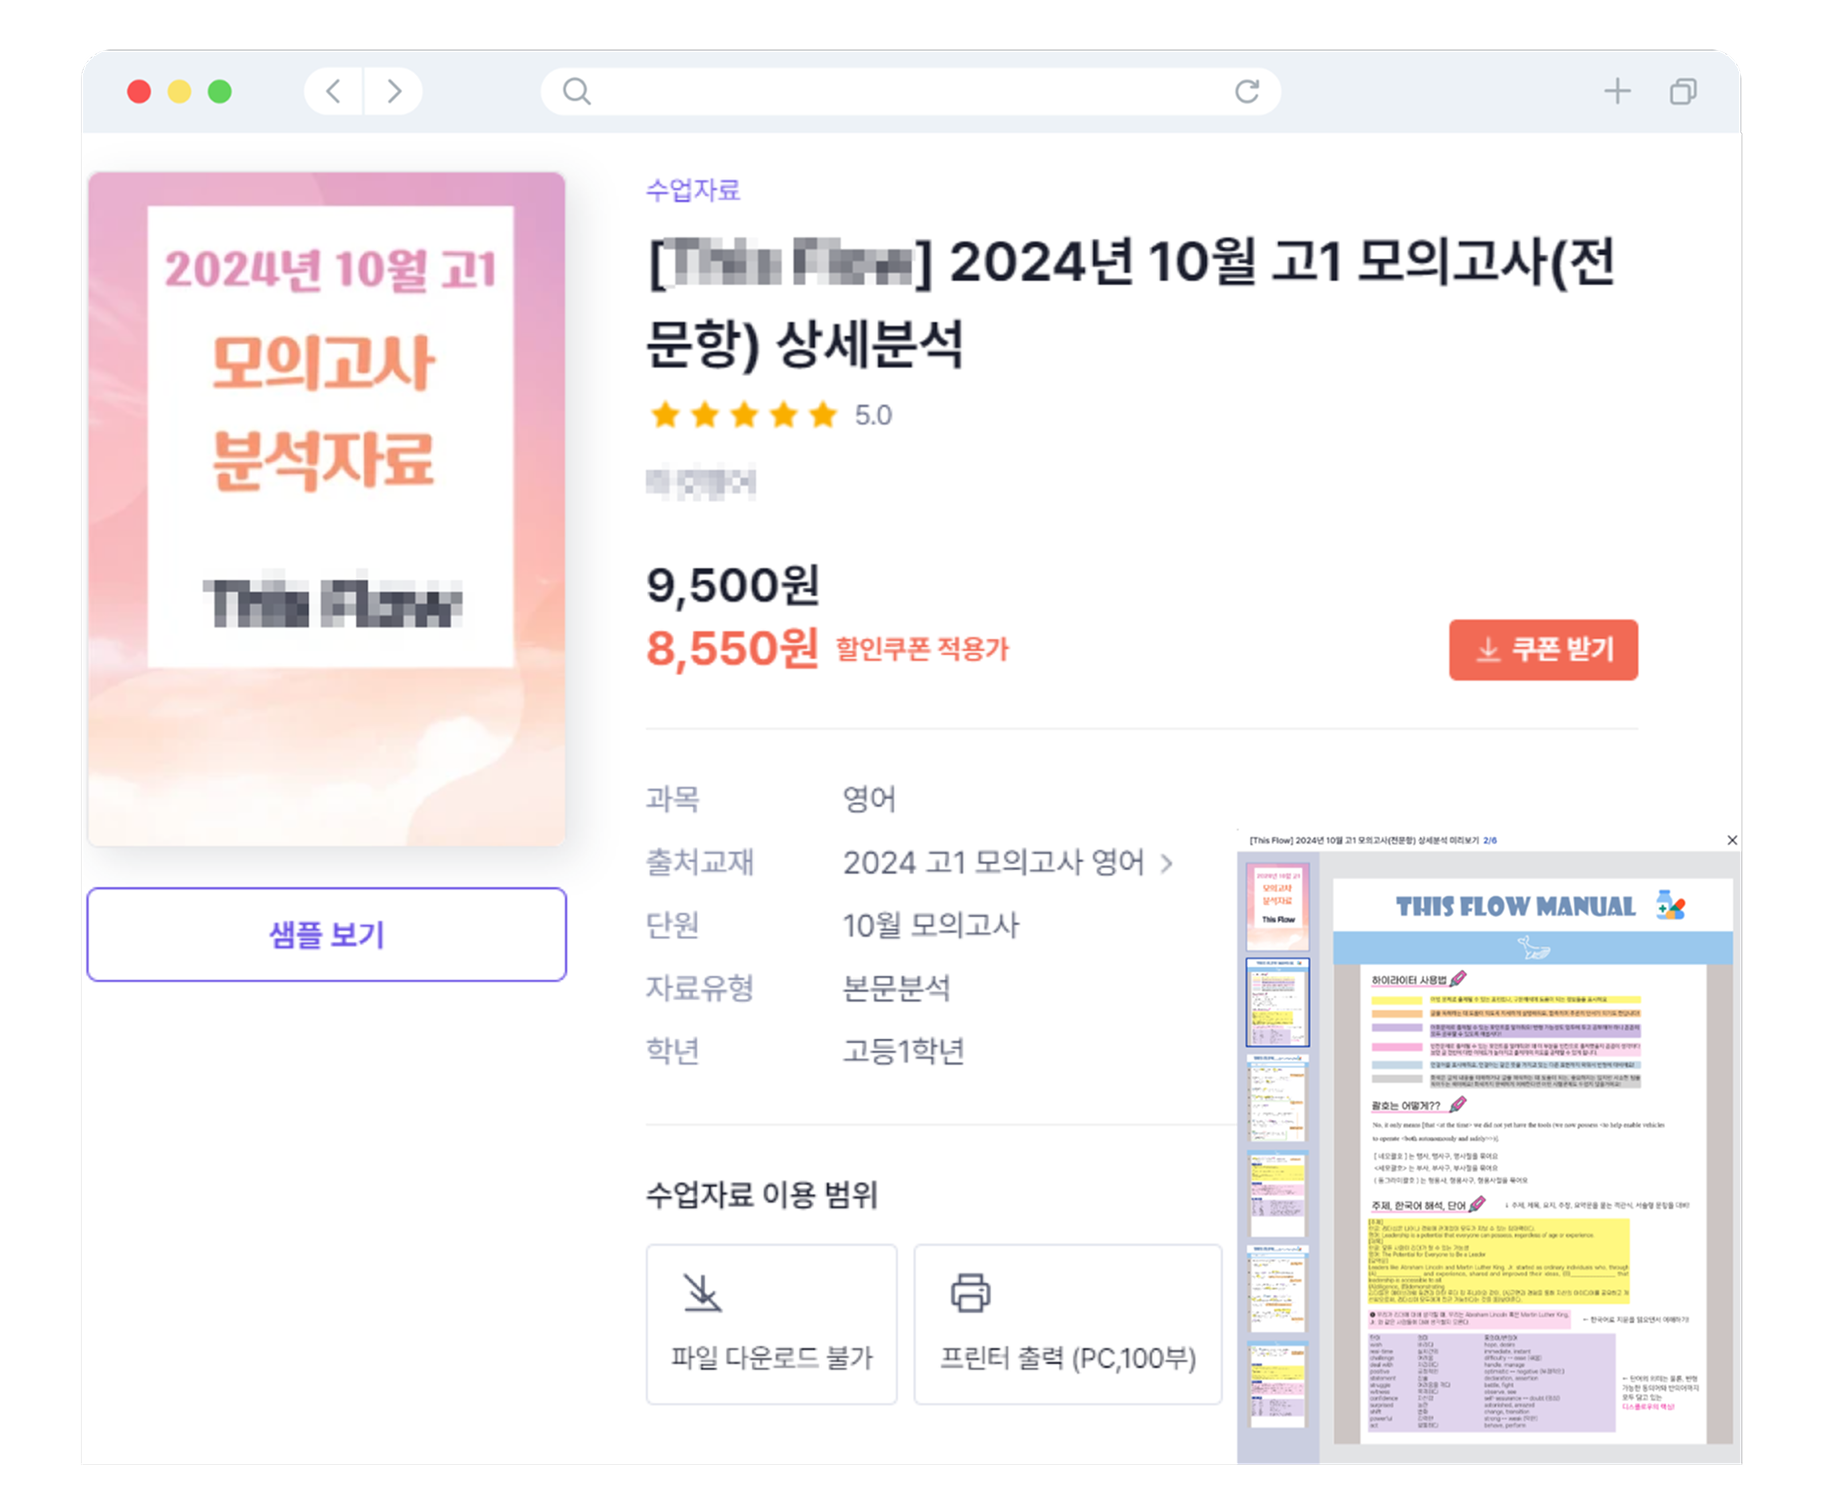The image size is (1838, 1488).
Task: Click the search magnifier icon
Action: pos(577,92)
